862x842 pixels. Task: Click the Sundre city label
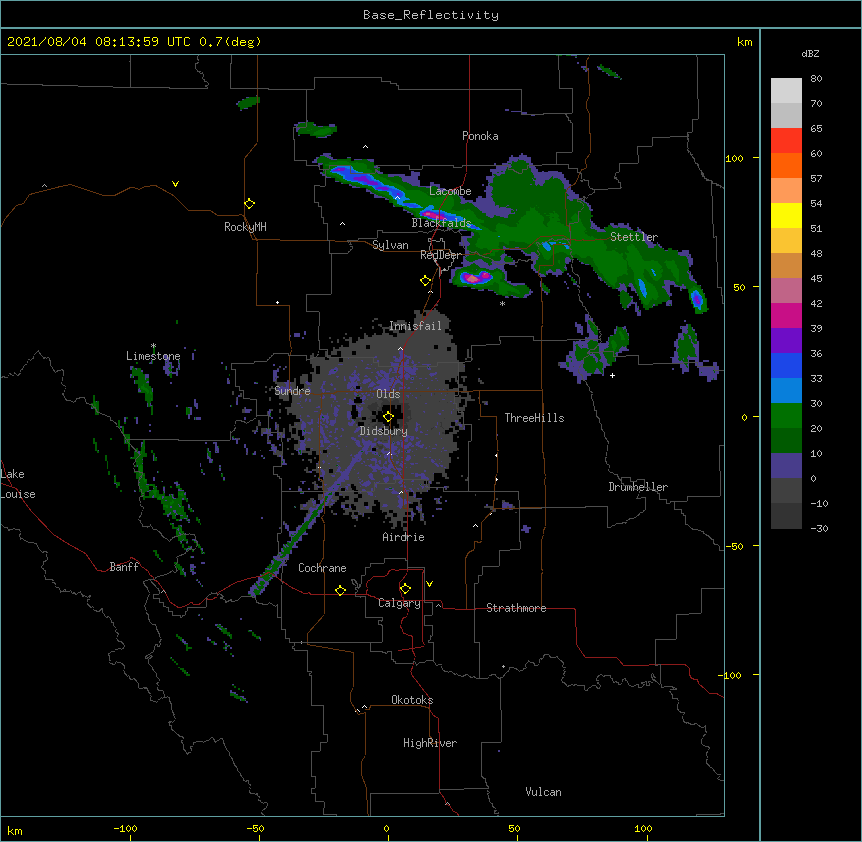[292, 391]
